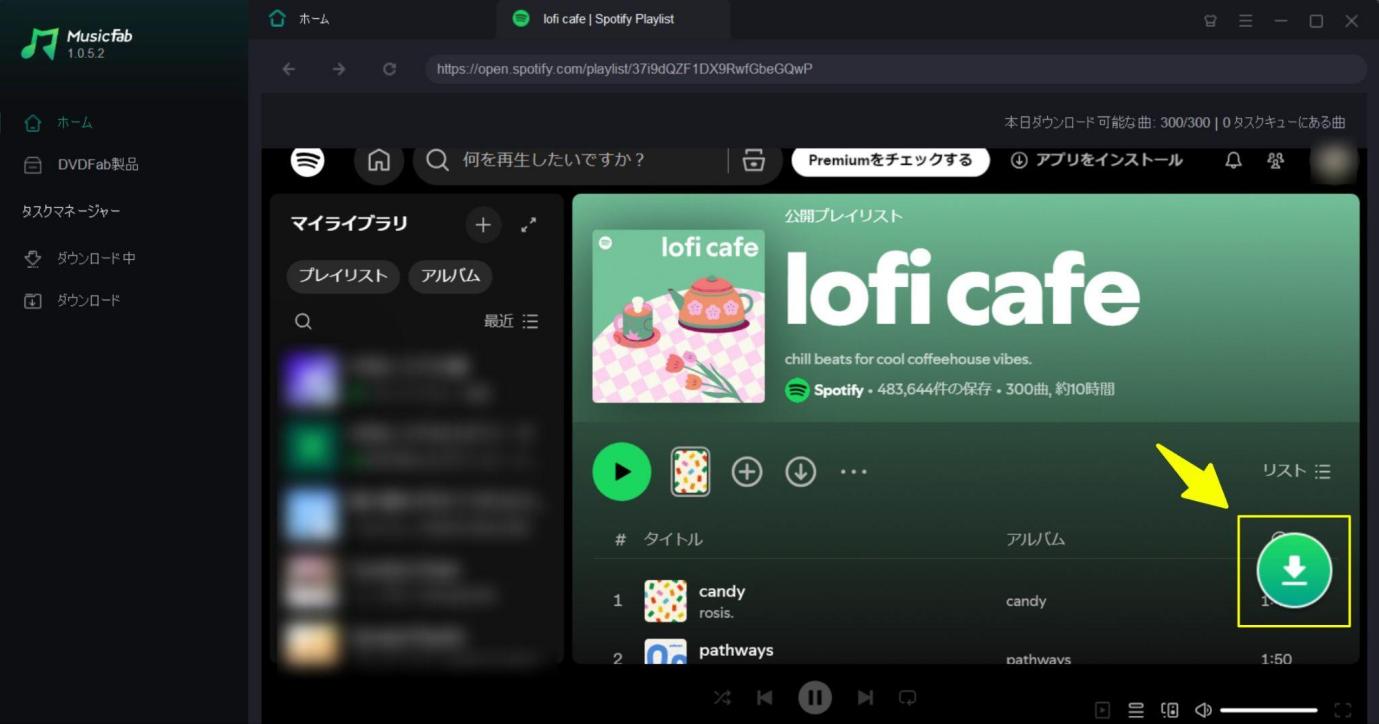Open ダウンロード in sidebar

click(x=72, y=300)
